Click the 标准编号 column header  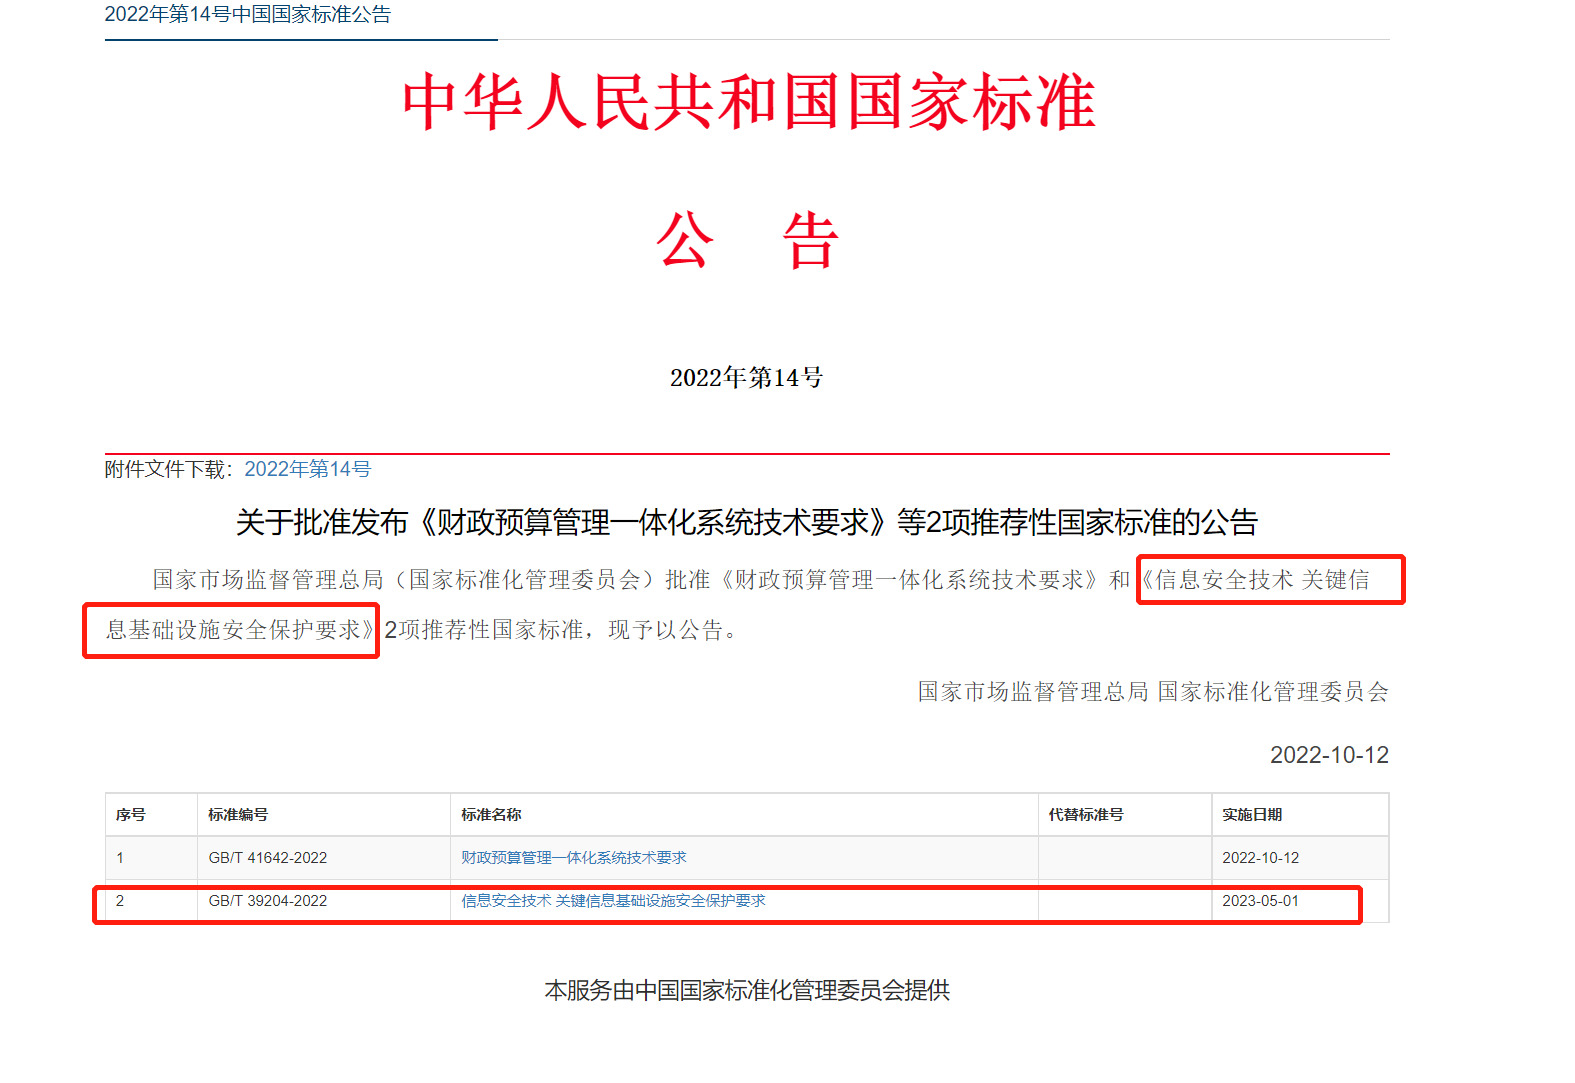coord(323,815)
